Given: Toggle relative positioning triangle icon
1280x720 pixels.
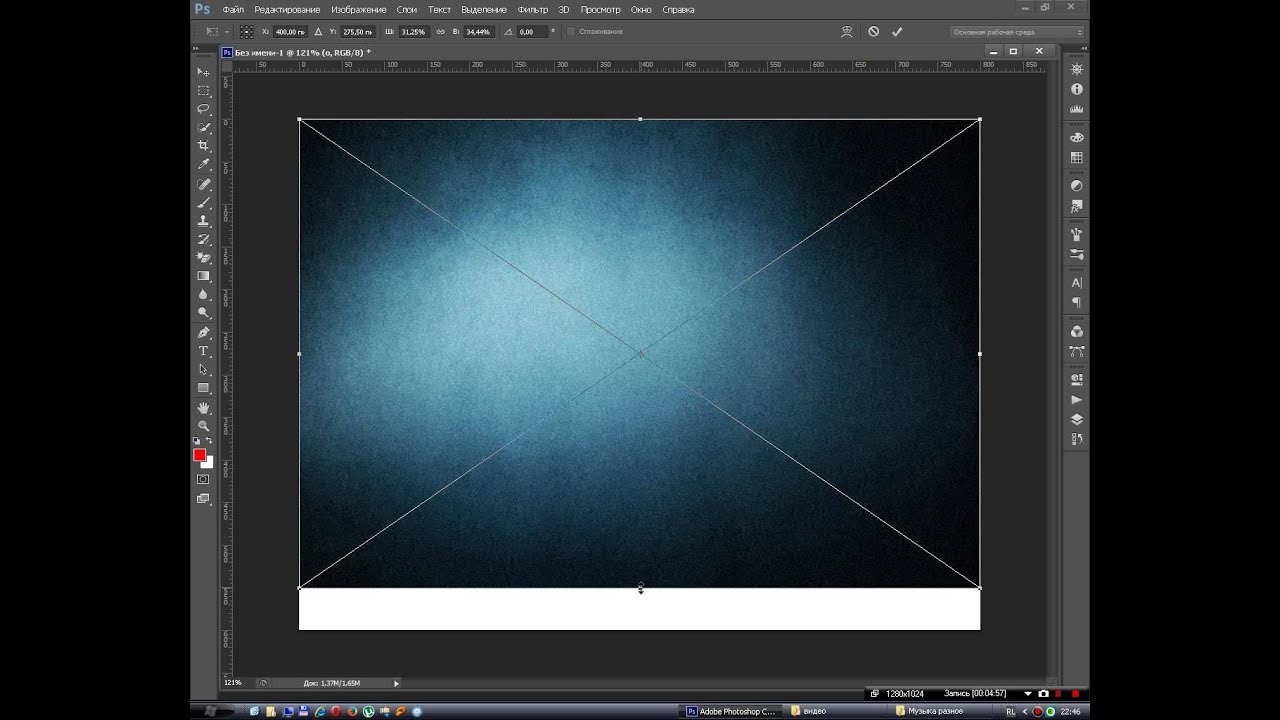Looking at the screenshot, I should pyautogui.click(x=319, y=32).
